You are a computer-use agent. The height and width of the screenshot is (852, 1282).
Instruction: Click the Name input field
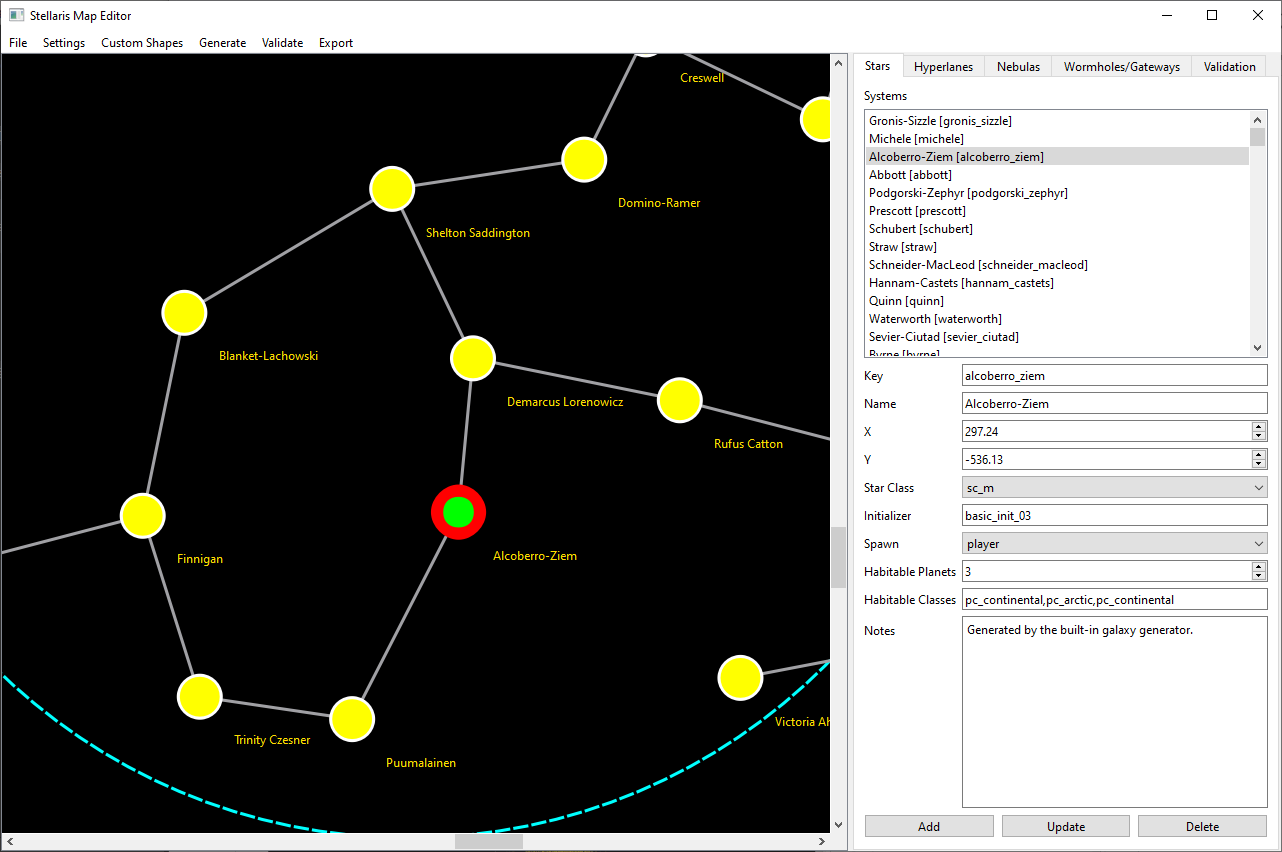point(1114,403)
